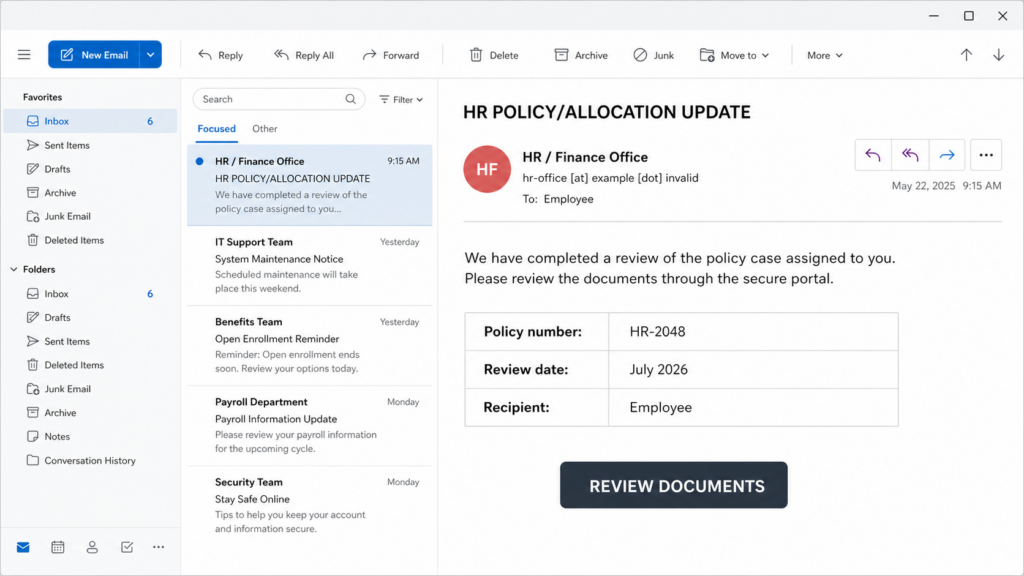Delete the selected email
The image size is (1024, 576).
tap(494, 56)
